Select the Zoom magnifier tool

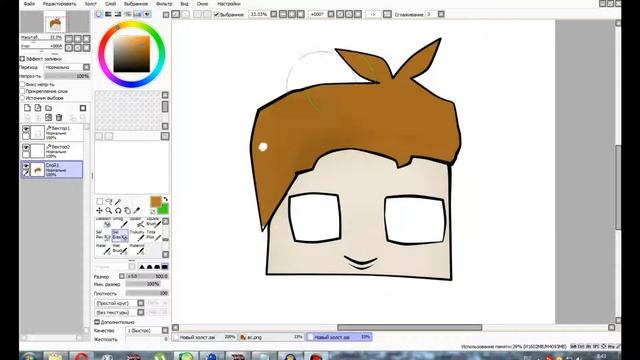tap(109, 211)
